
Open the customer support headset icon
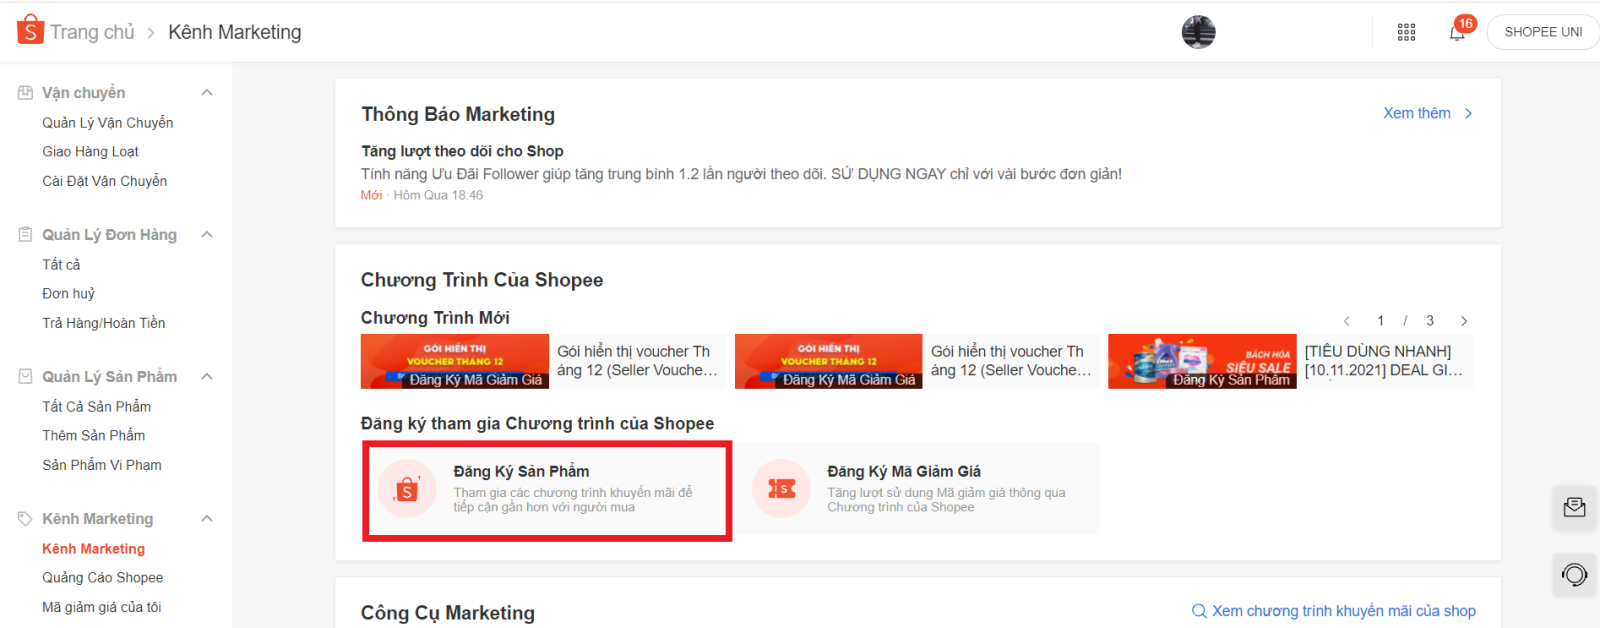click(x=1574, y=575)
